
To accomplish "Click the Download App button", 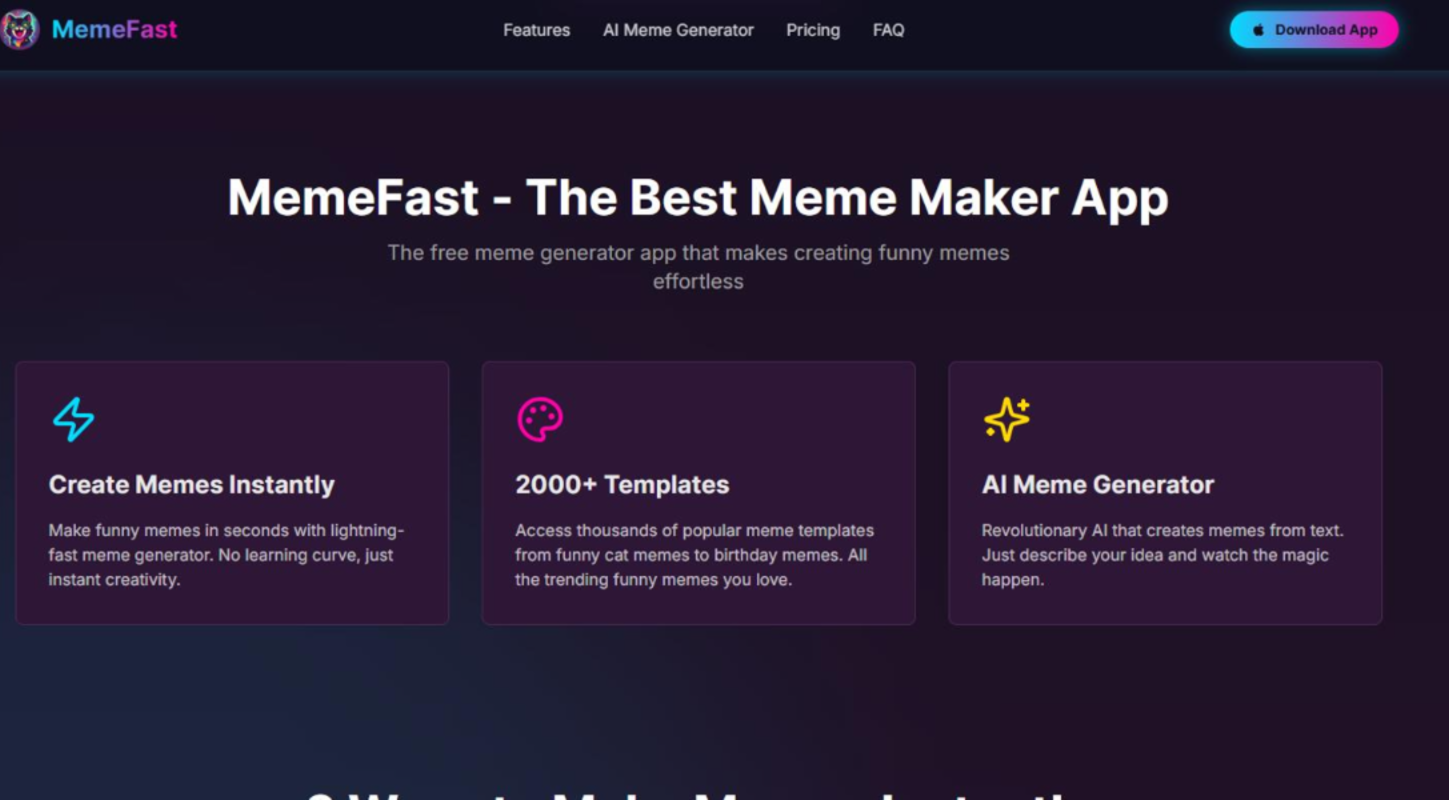I will click(x=1314, y=30).
